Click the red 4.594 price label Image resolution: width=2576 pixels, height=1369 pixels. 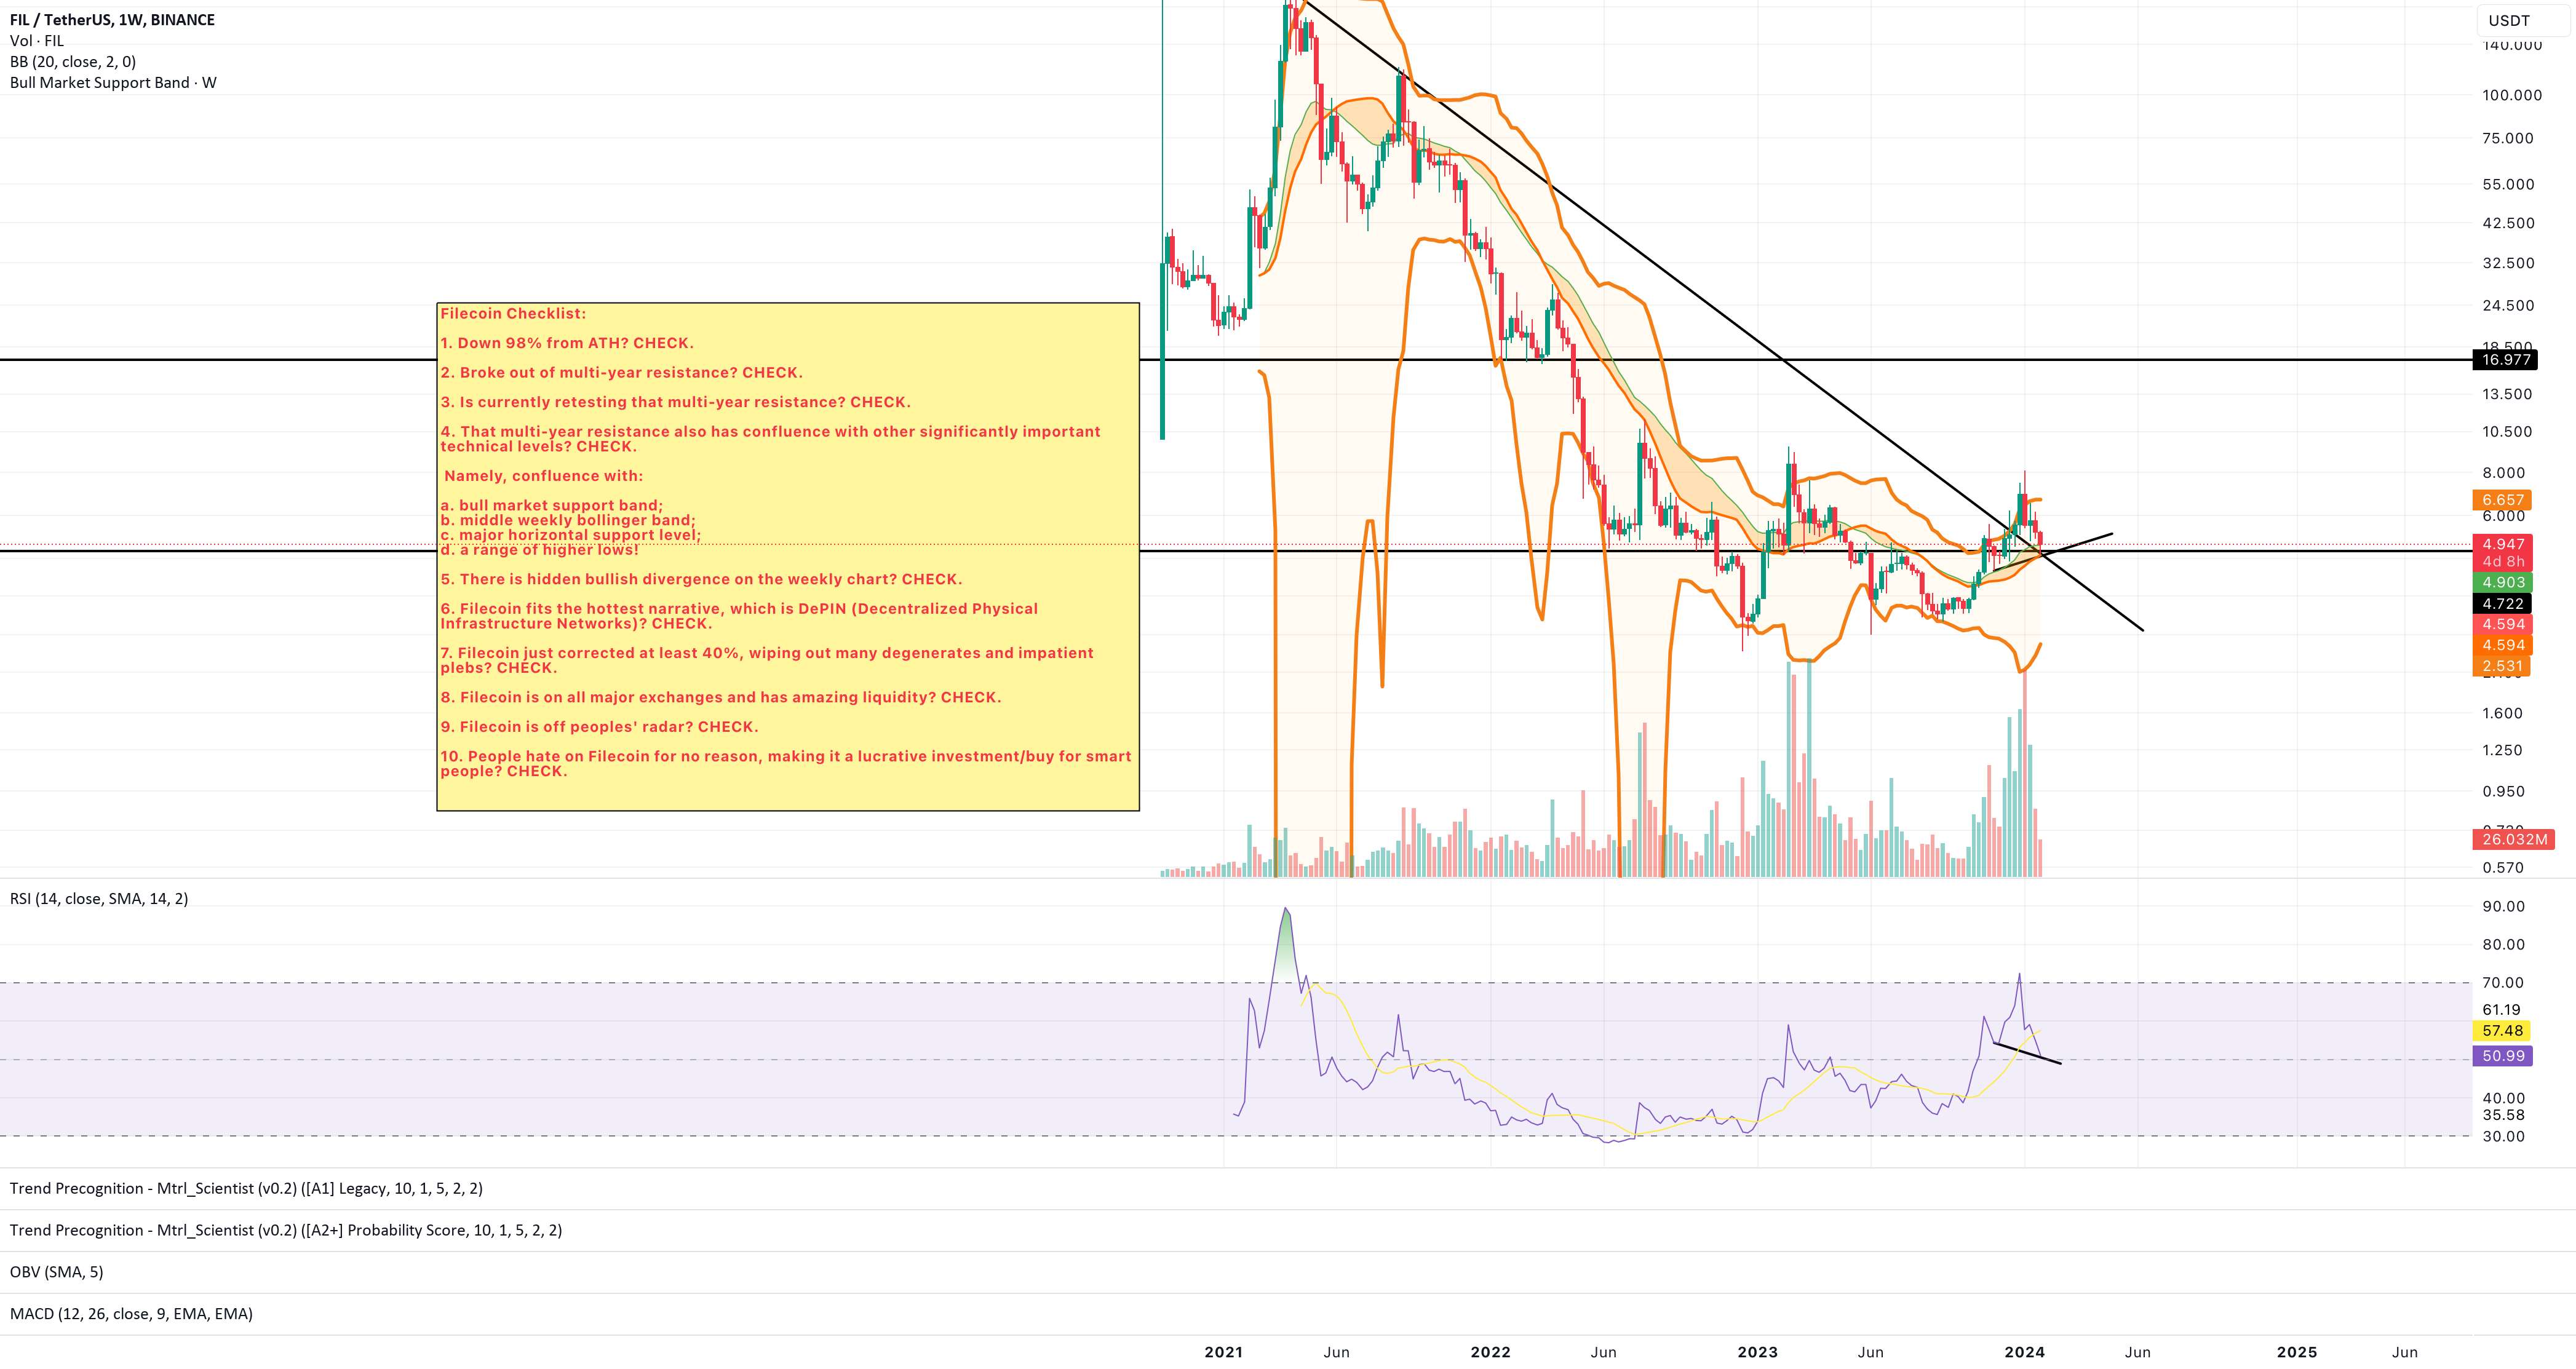point(2502,625)
